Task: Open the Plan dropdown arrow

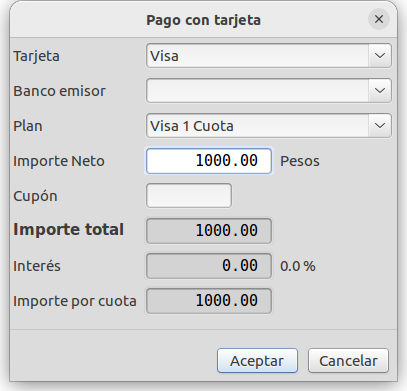Action: click(380, 126)
